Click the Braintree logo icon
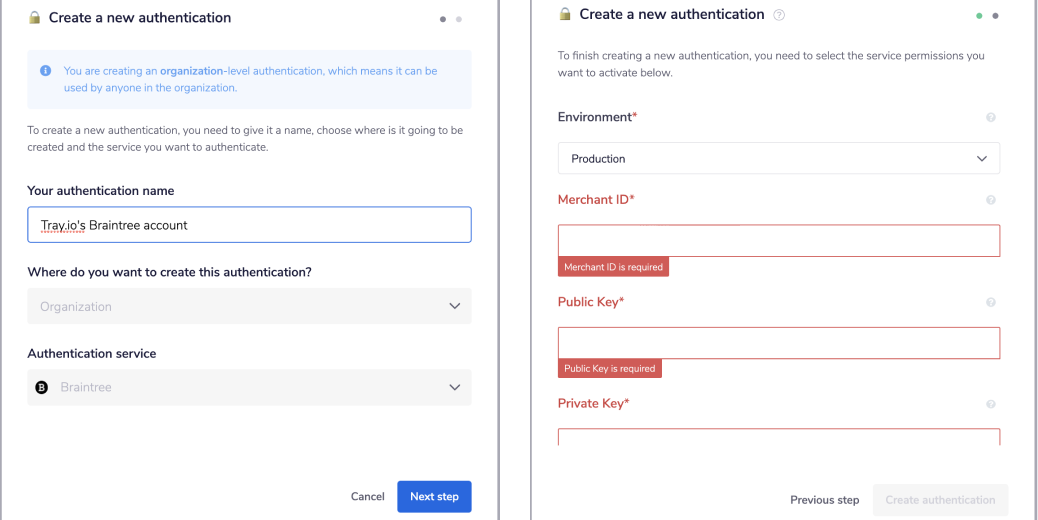This screenshot has width=1038, height=520. (x=42, y=387)
